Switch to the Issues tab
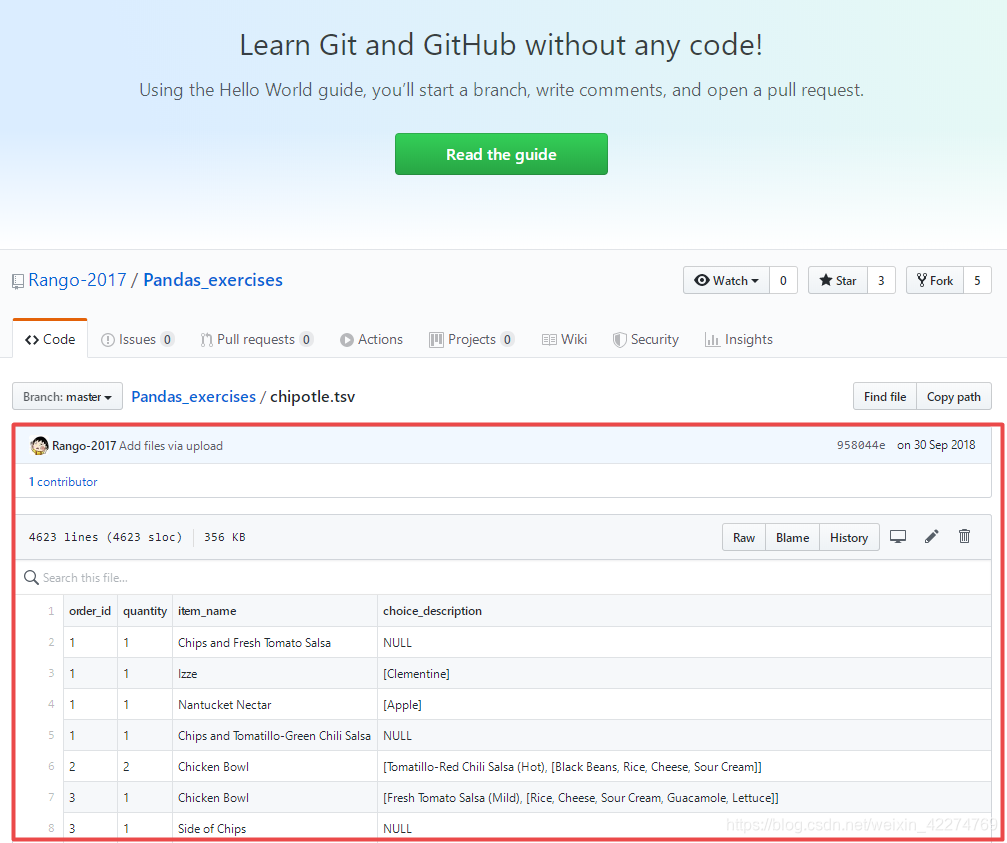This screenshot has width=1007, height=843. click(x=137, y=339)
